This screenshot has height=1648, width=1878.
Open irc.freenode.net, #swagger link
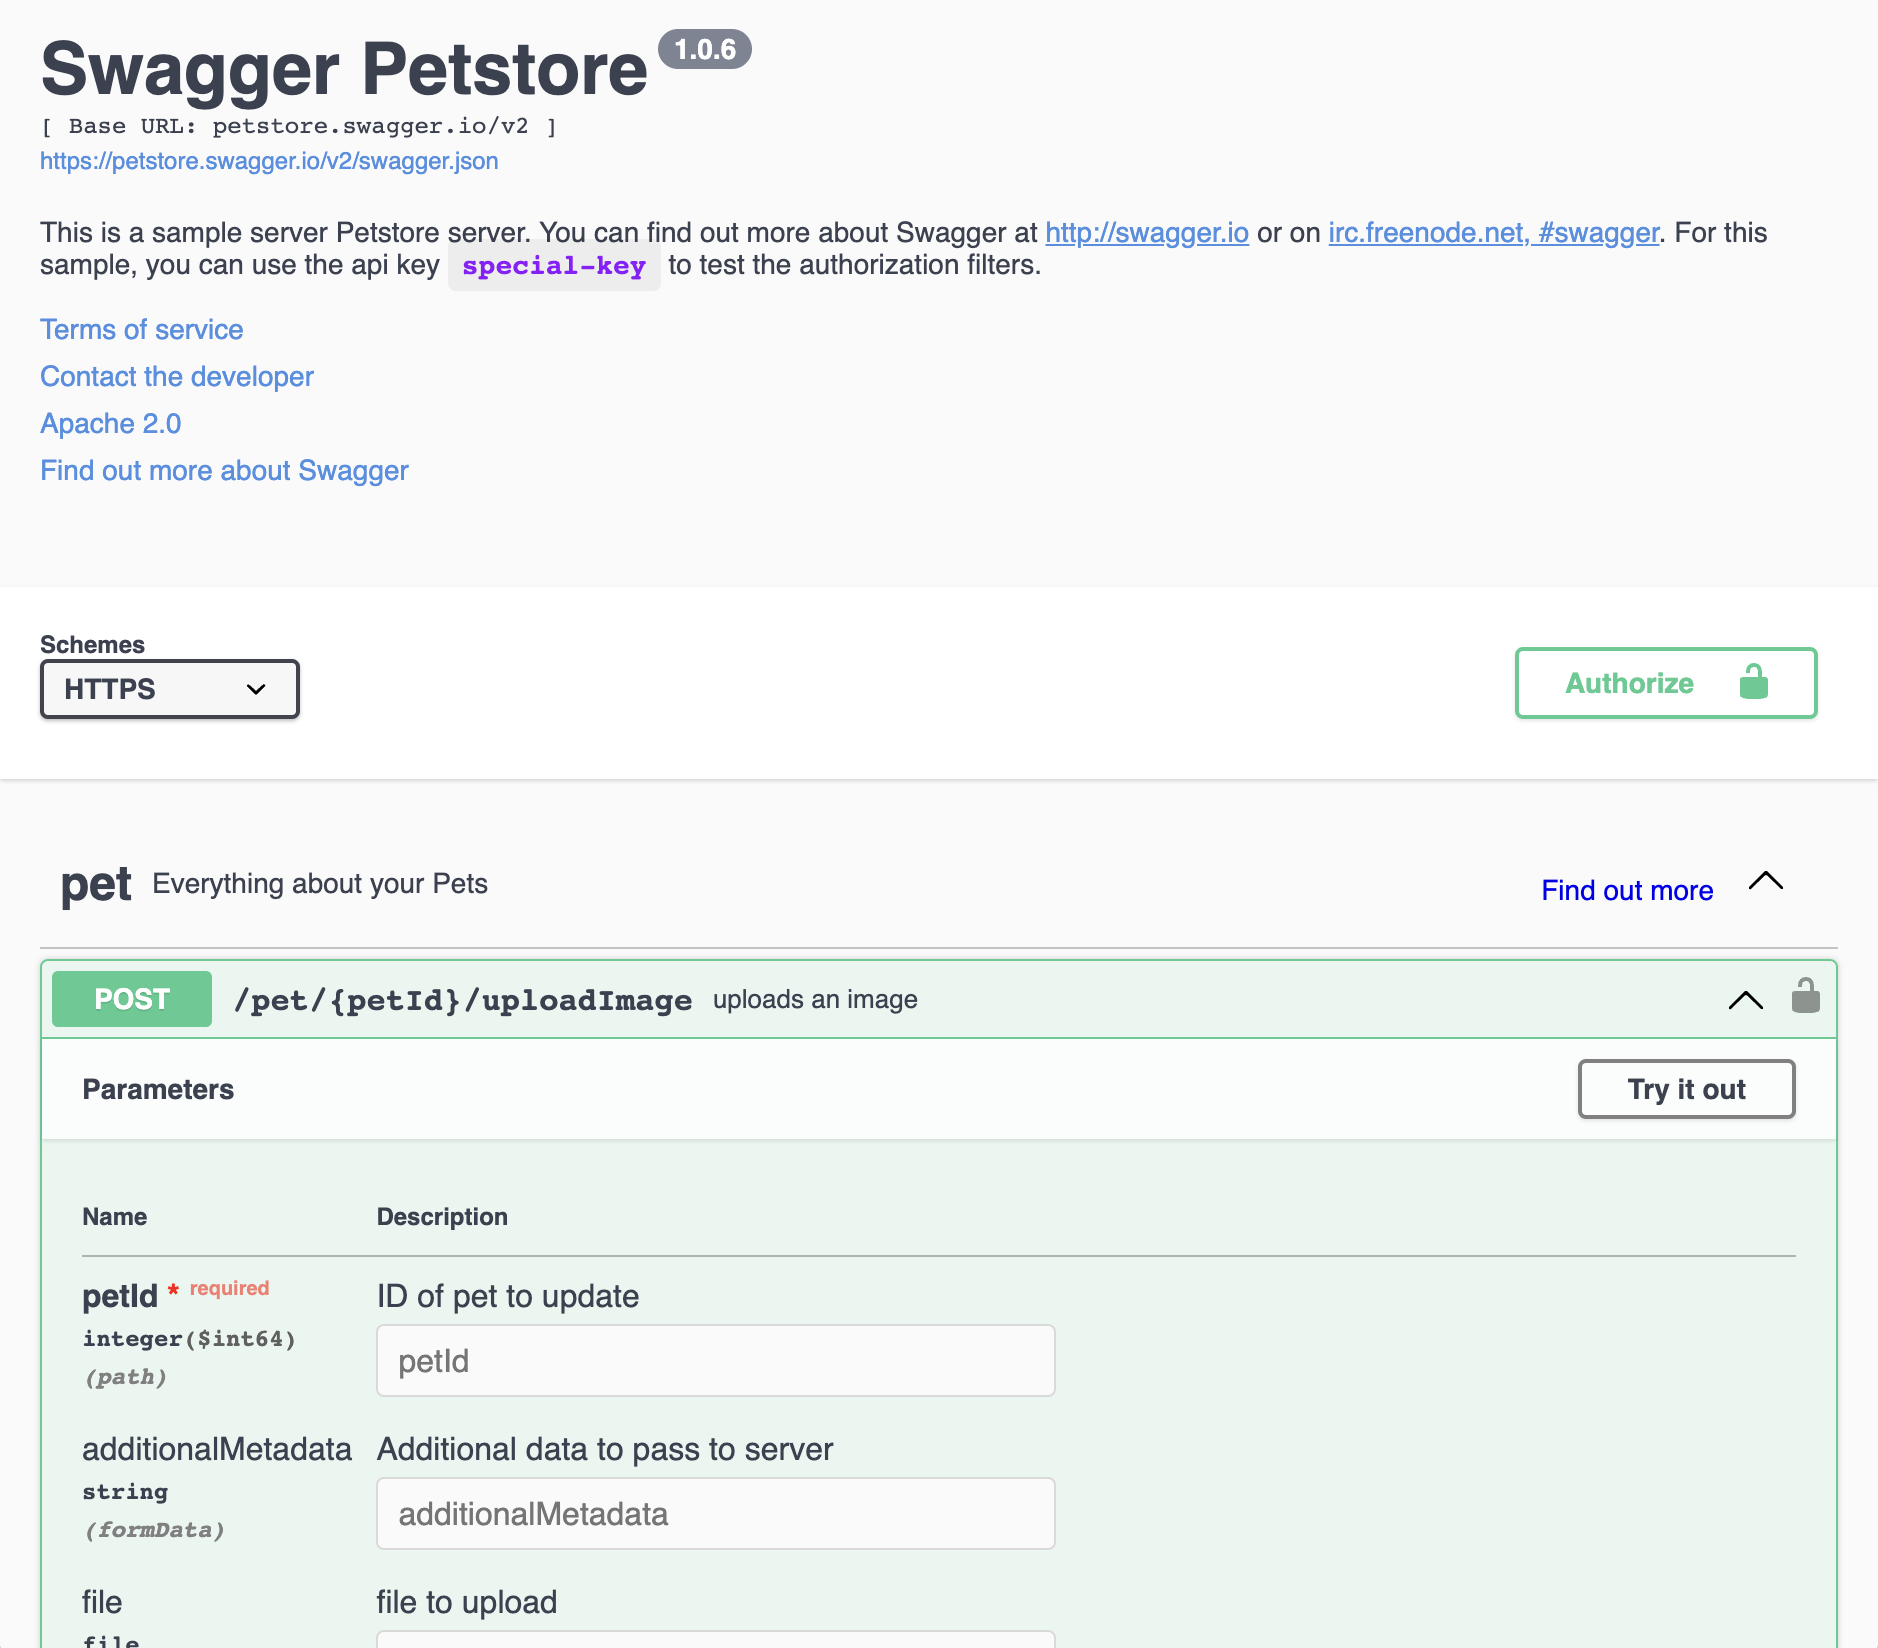[1493, 233]
